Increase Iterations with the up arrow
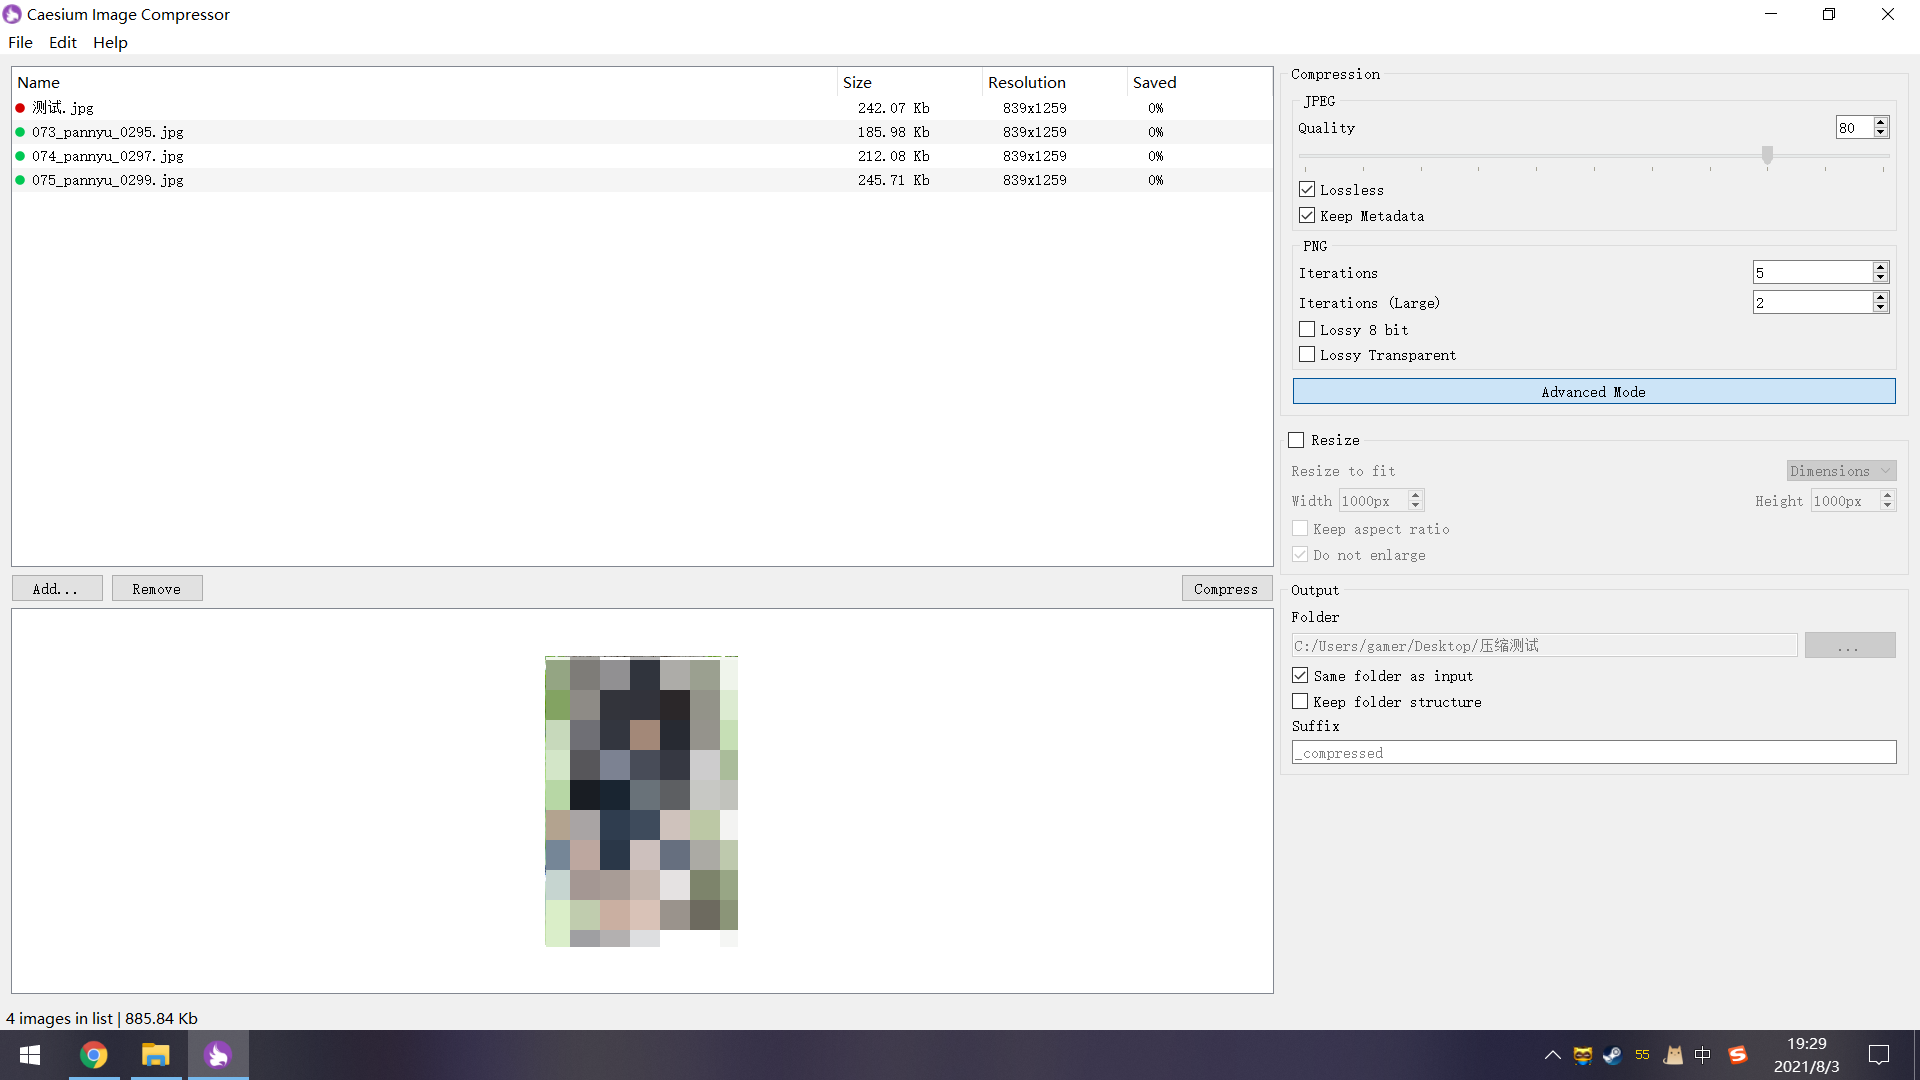1920x1080 pixels. pyautogui.click(x=1881, y=266)
